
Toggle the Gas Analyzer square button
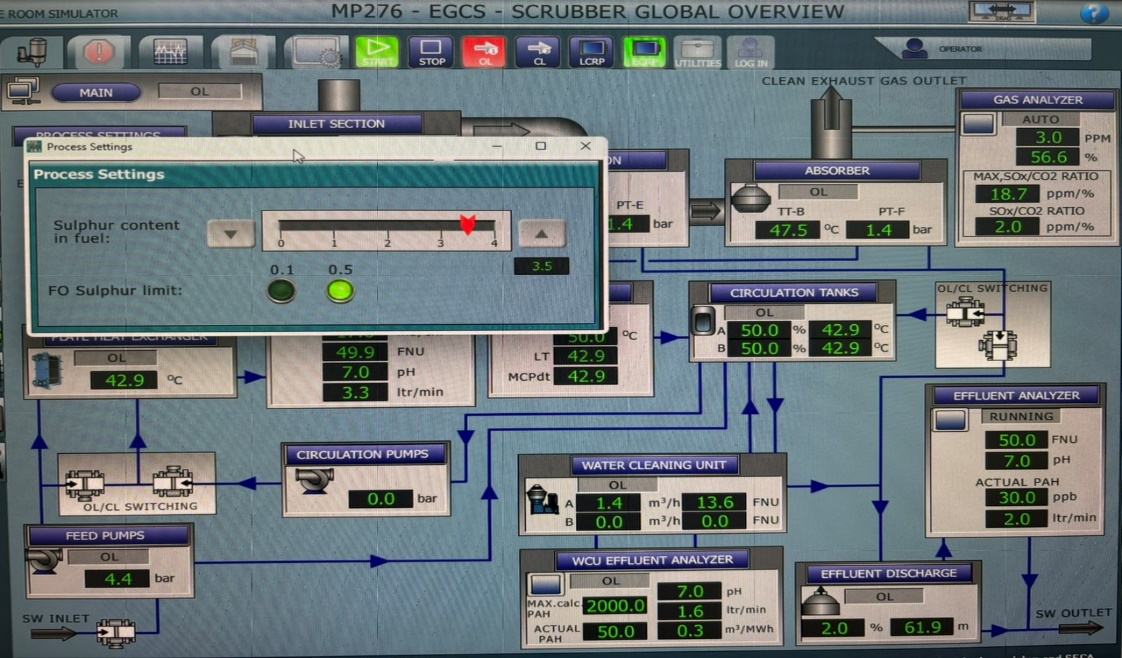coord(978,124)
